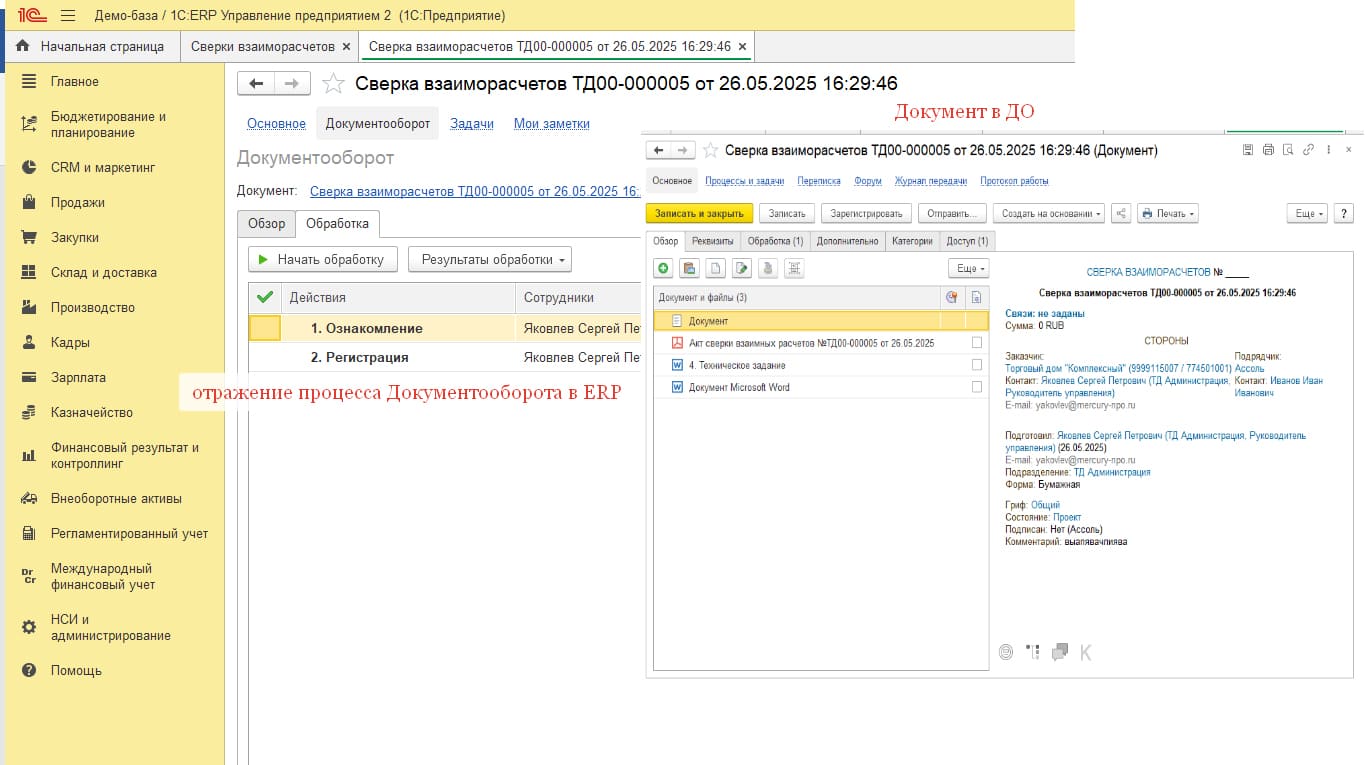
Task: Open the main menu hamburger icon
Action: tap(68, 16)
